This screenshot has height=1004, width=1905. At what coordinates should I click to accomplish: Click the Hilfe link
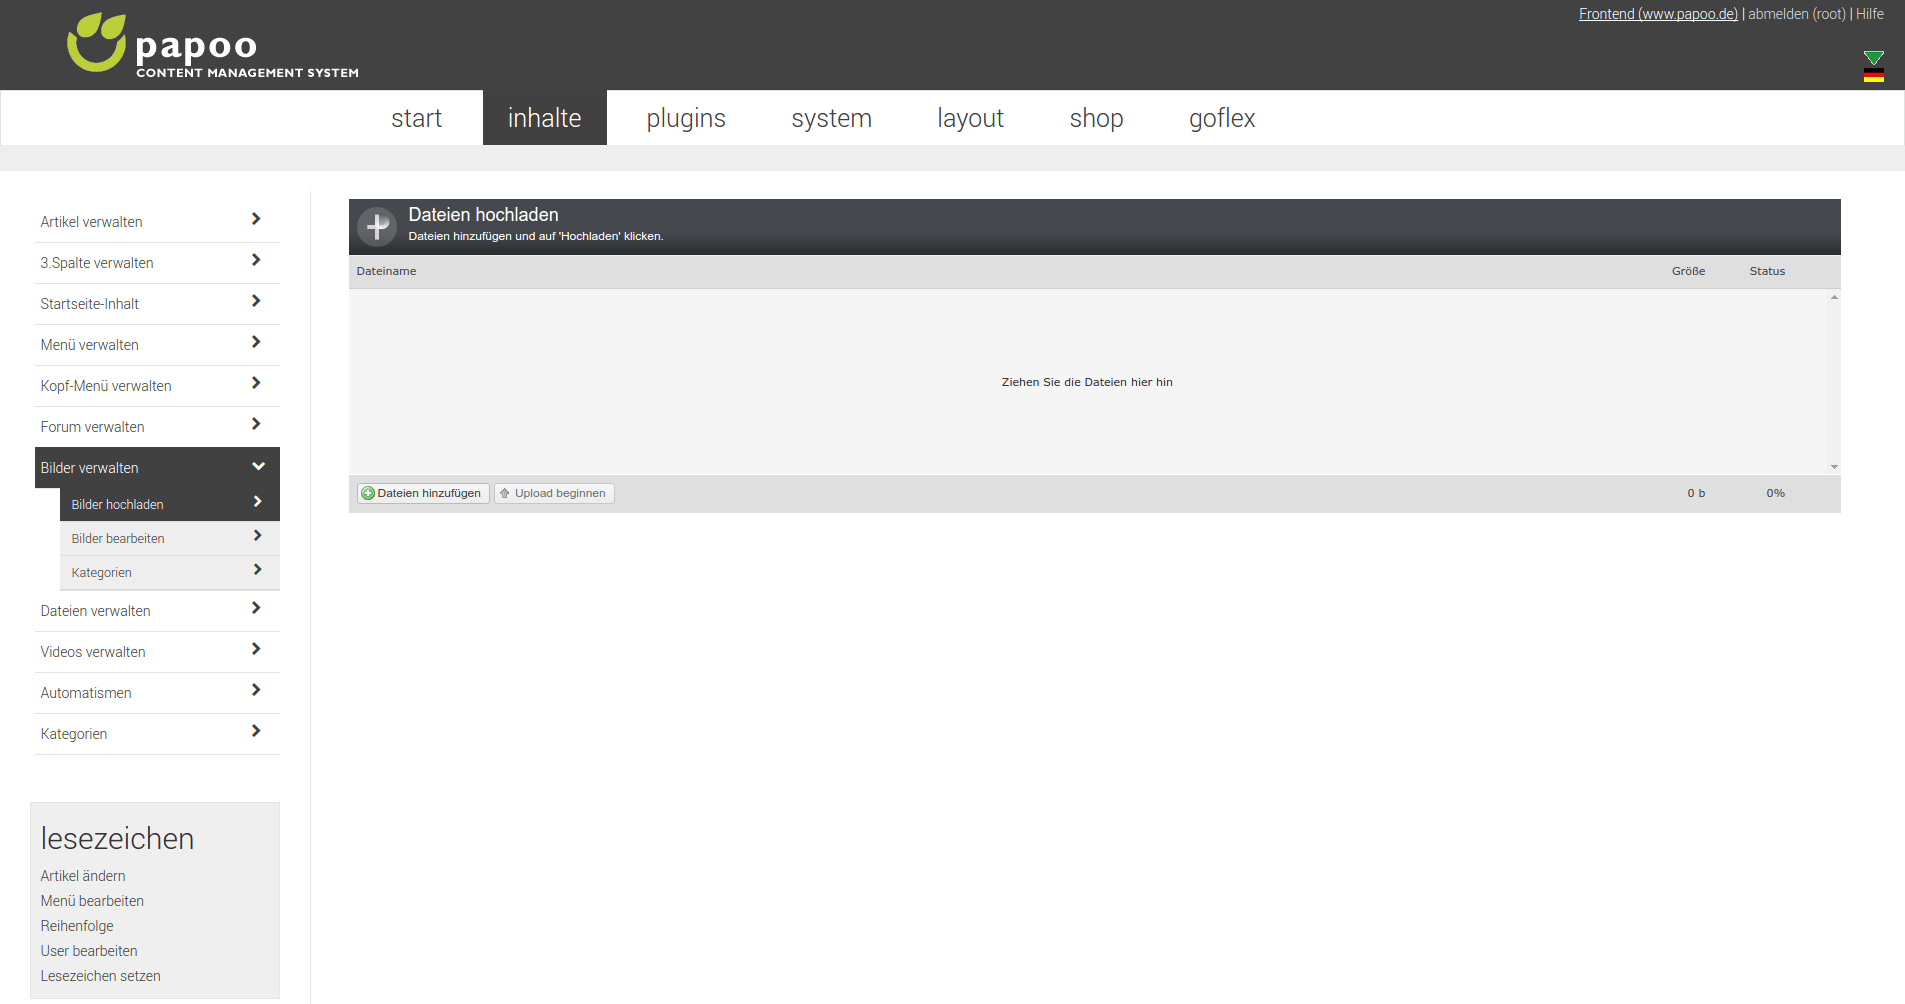click(1870, 13)
